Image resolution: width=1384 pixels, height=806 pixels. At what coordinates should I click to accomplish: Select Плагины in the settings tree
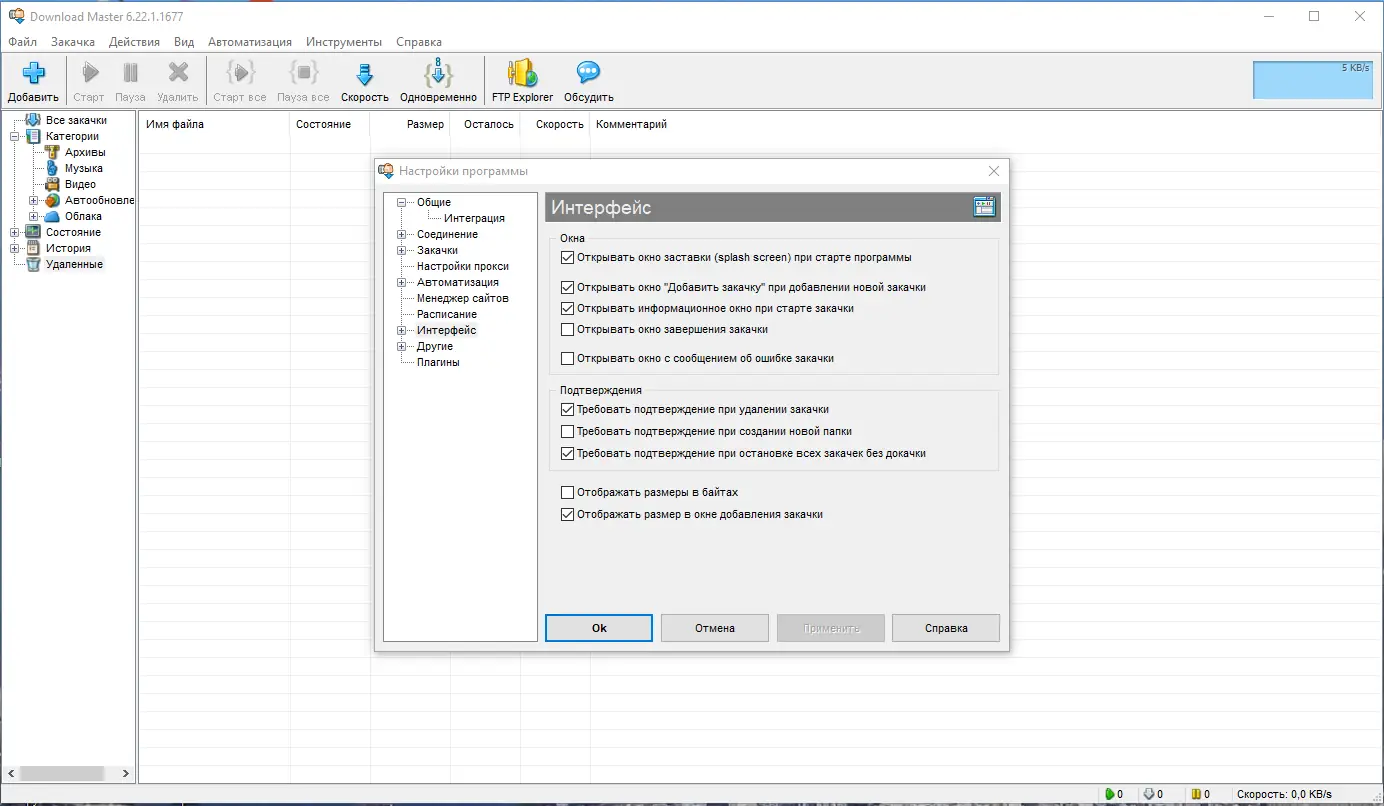tap(438, 362)
